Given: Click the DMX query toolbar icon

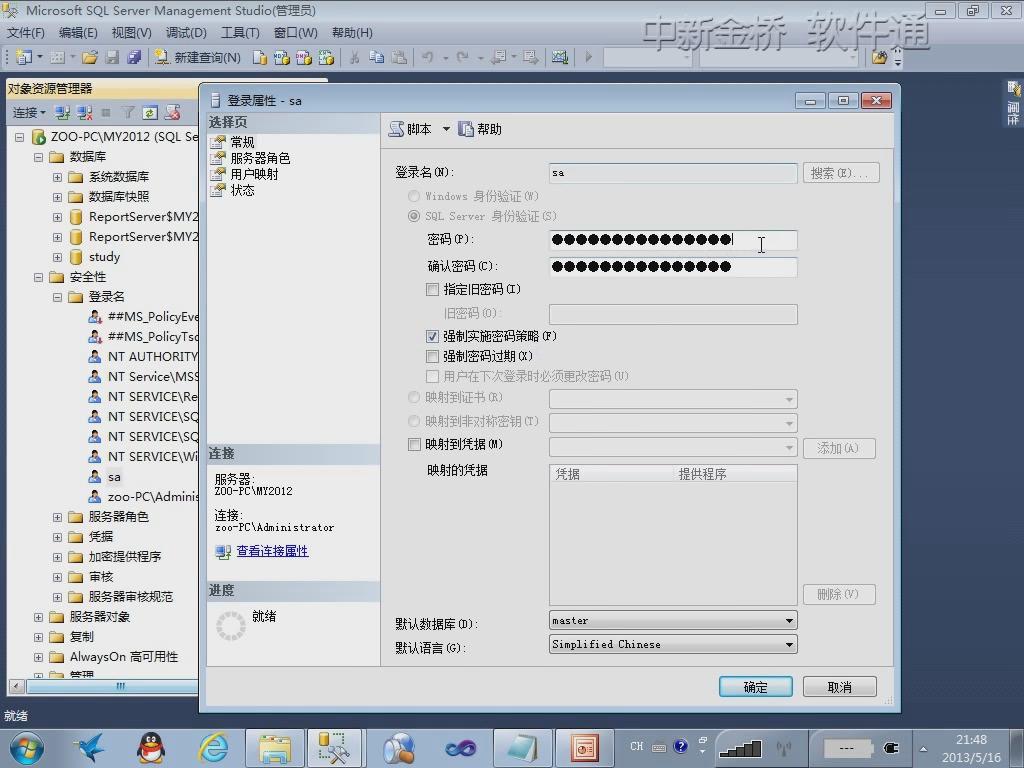Looking at the screenshot, I should point(304,57).
